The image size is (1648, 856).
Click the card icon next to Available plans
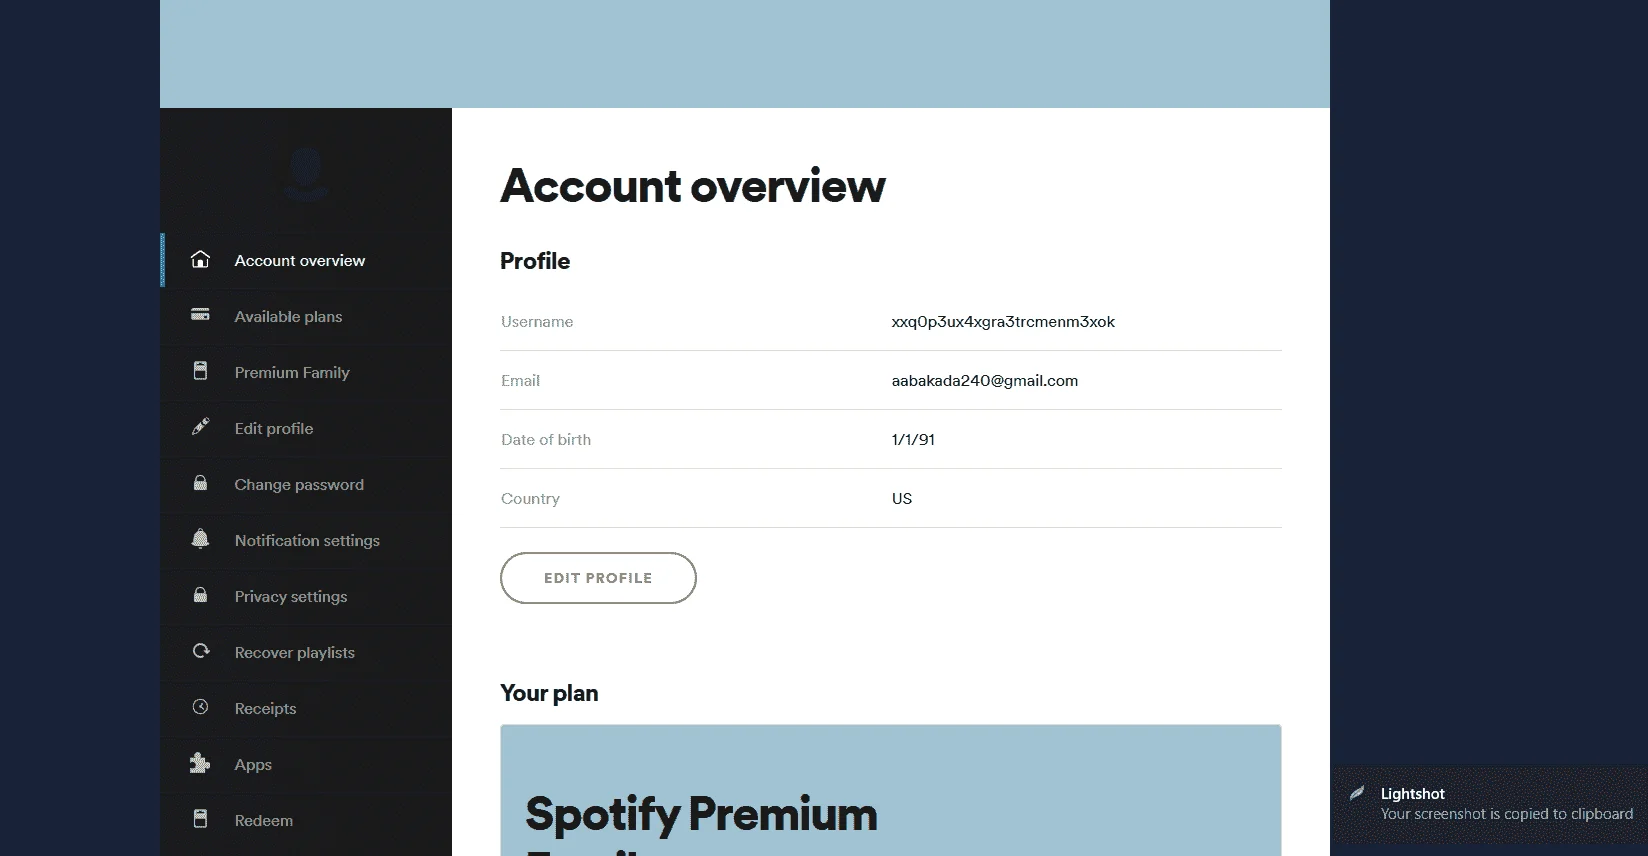point(200,315)
